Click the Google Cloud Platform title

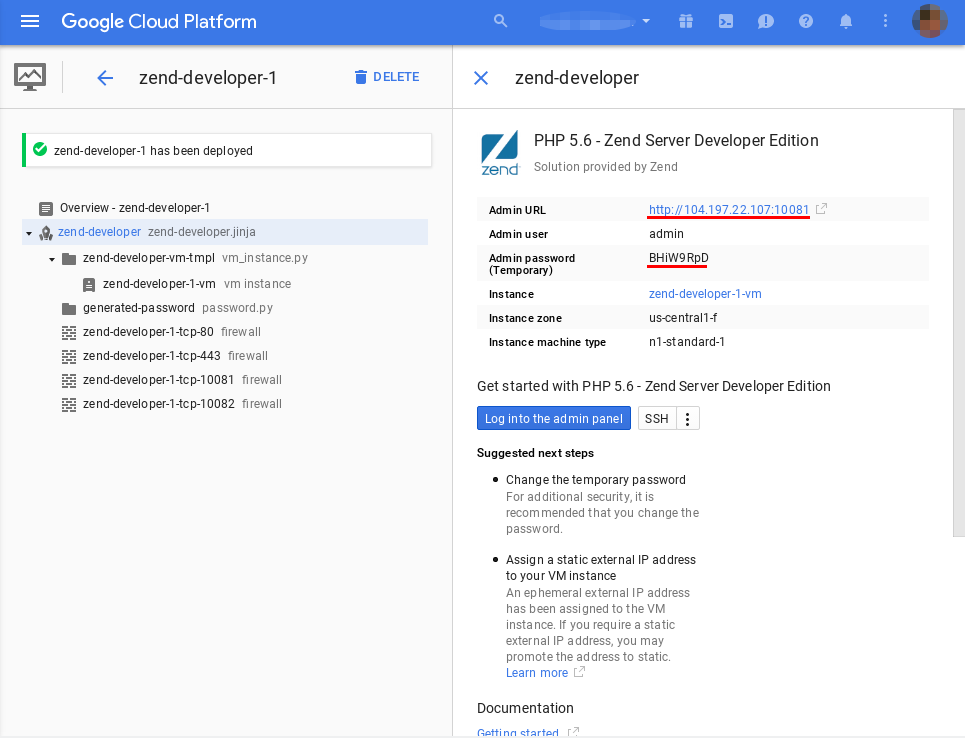pos(159,22)
